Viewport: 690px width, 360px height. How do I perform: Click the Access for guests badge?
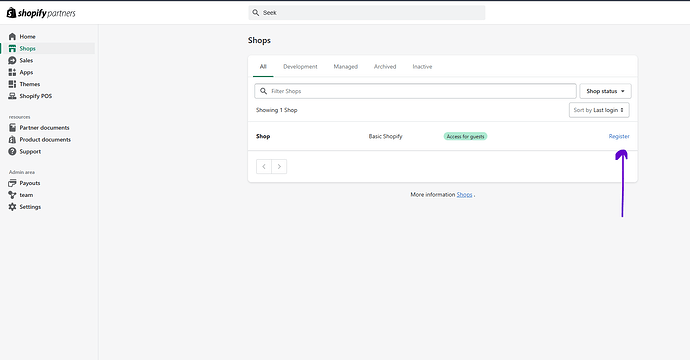[x=465, y=136]
